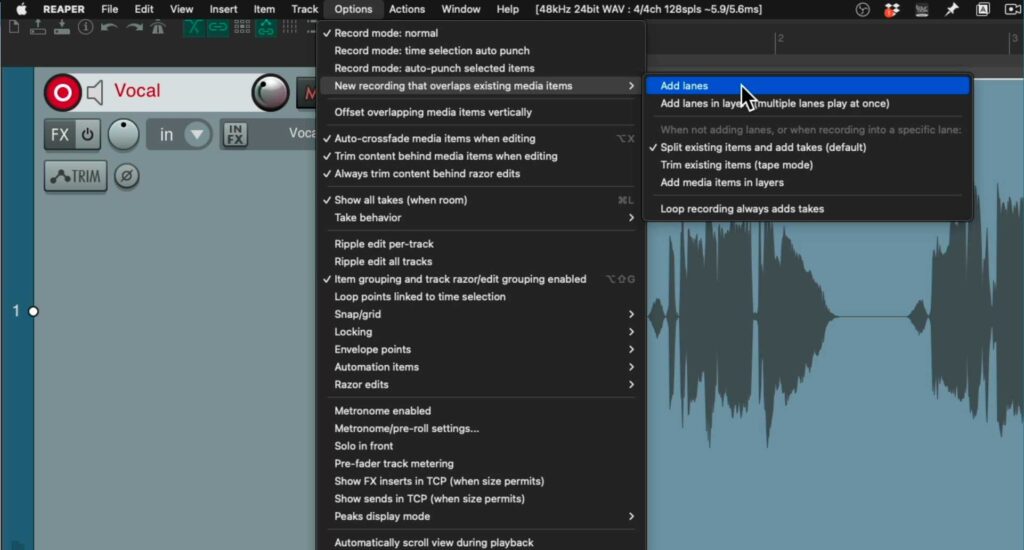This screenshot has width=1024, height=550.
Task: Toggle the metronome toolbar icon
Action: tap(158, 27)
